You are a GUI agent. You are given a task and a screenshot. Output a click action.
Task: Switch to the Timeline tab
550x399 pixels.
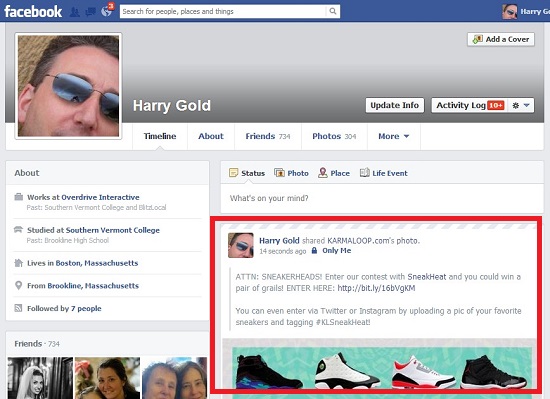[x=160, y=136]
